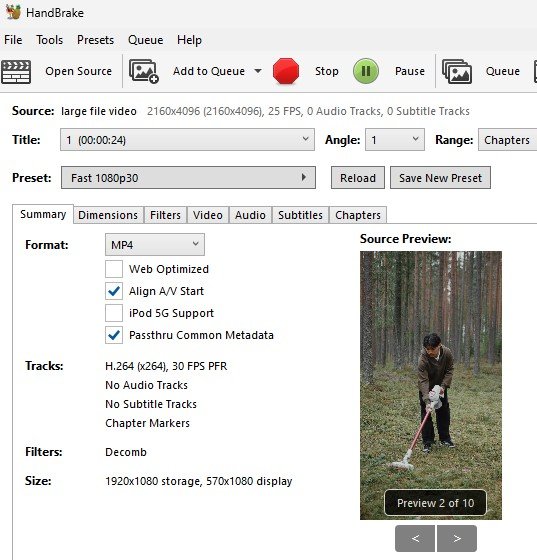Click the Save New Preset button
The image size is (537, 560).
click(x=440, y=178)
